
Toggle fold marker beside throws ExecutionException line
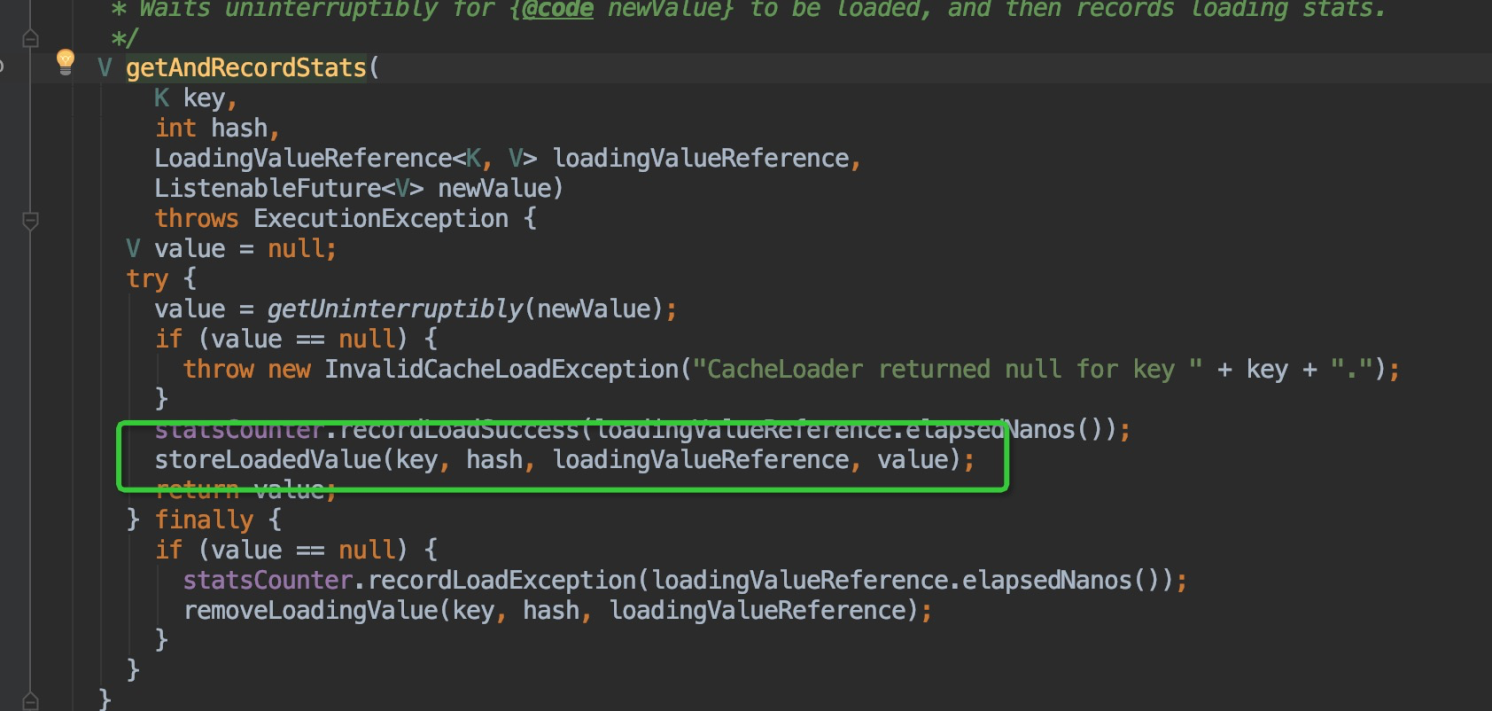click(30, 220)
